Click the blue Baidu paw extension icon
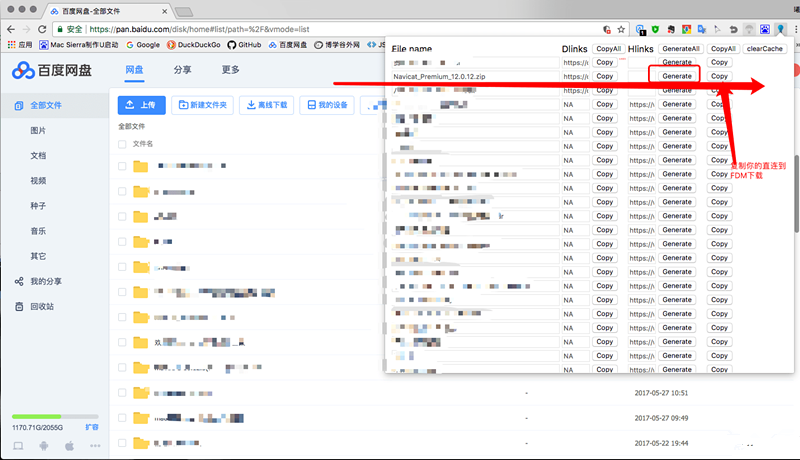This screenshot has height=460, width=800. [x=765, y=30]
